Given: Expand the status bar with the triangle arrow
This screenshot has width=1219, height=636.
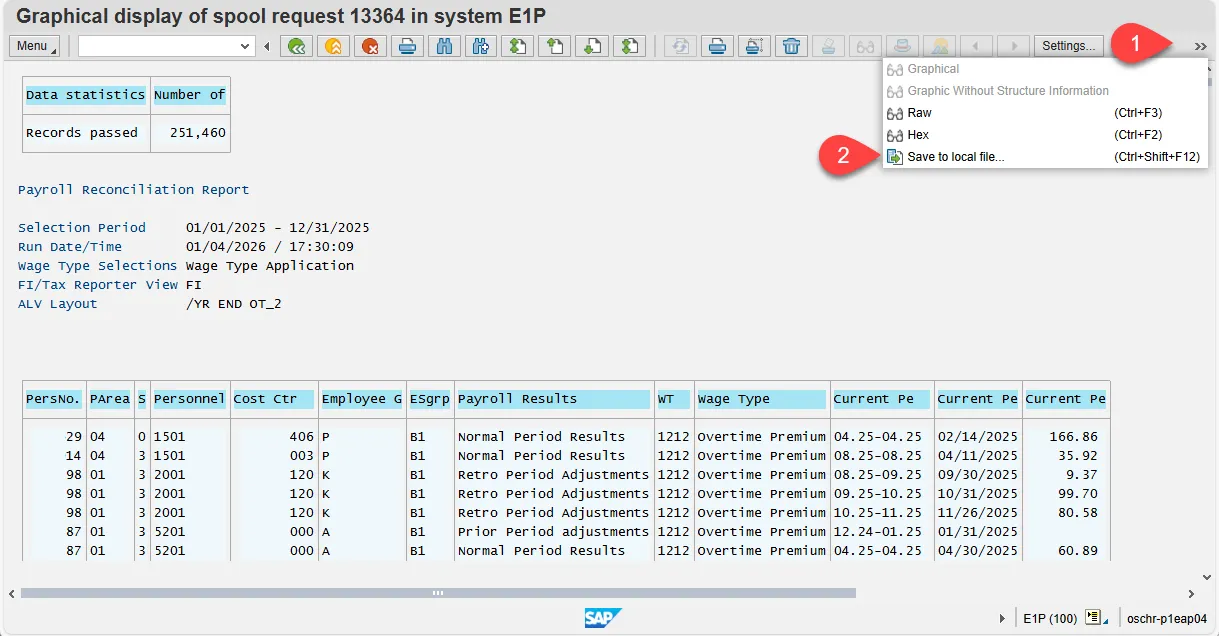Looking at the screenshot, I should pos(1003,618).
